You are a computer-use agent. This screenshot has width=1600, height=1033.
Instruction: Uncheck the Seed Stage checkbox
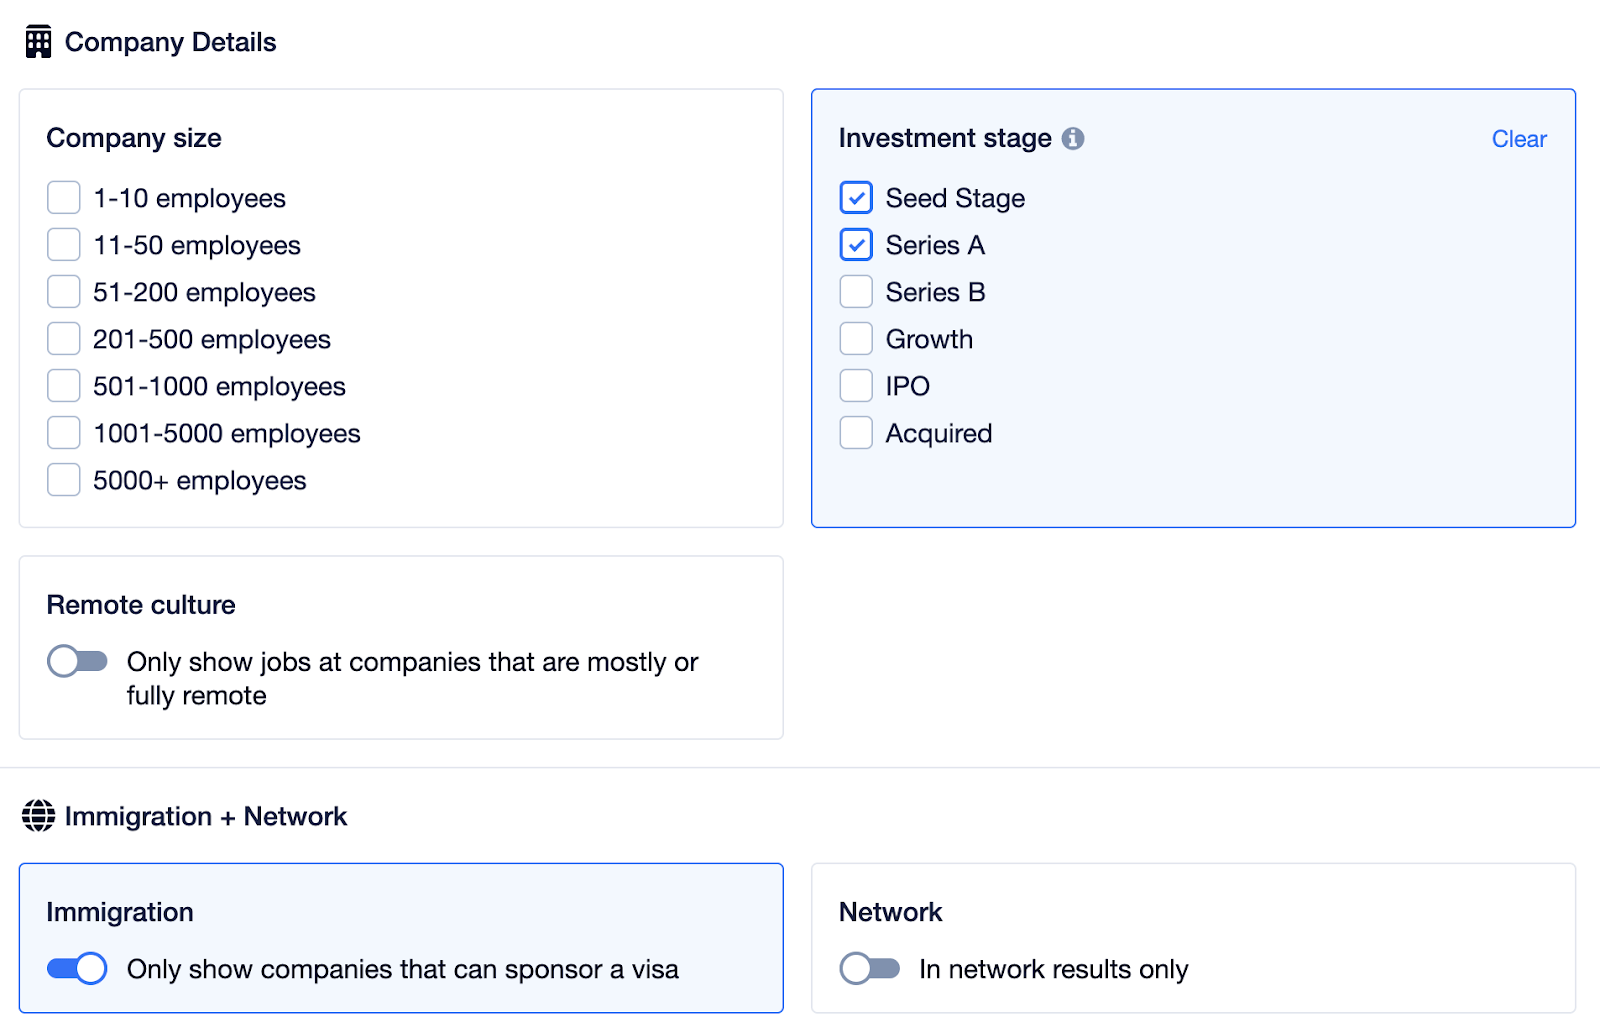click(x=856, y=198)
